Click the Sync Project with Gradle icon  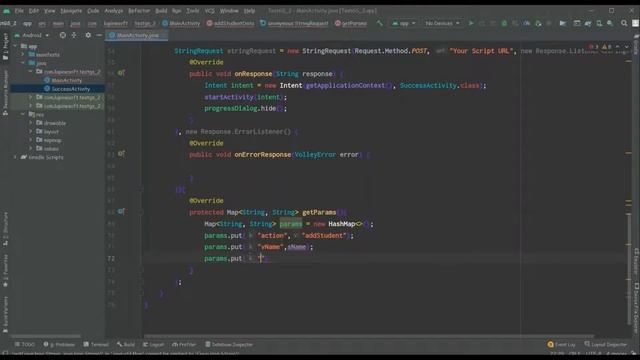click(588, 23)
